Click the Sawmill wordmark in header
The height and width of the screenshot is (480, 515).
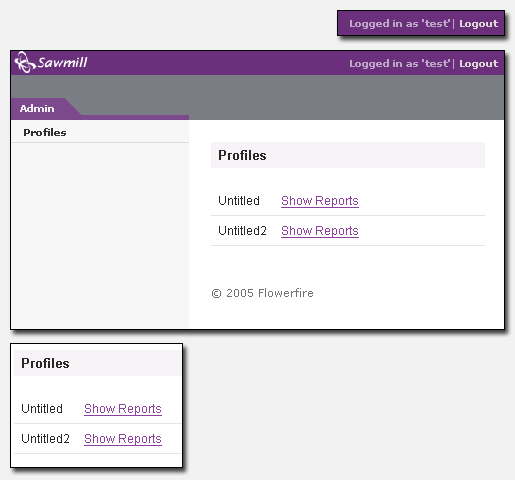[x=62, y=63]
